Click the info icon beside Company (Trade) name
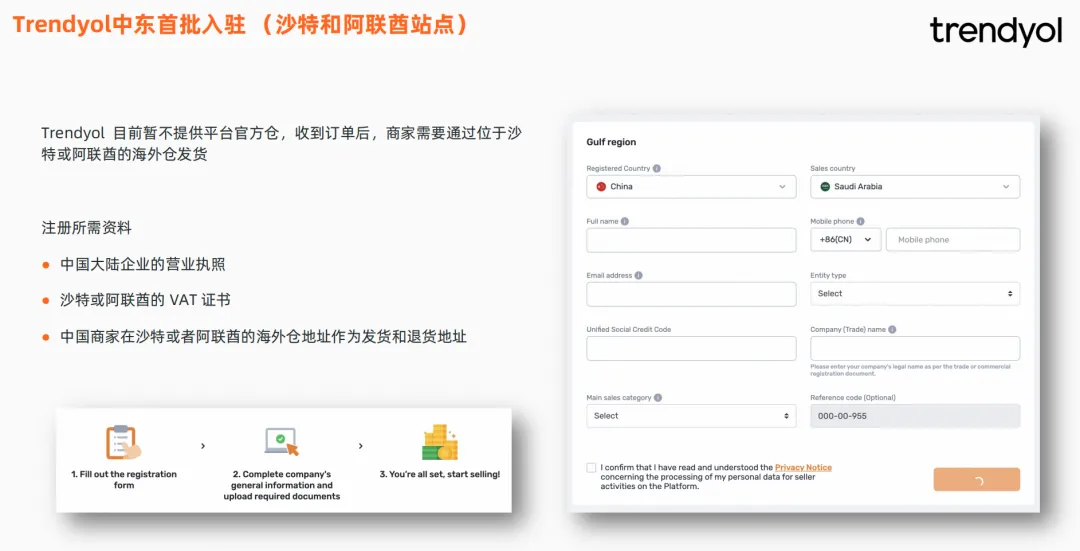 [x=892, y=329]
